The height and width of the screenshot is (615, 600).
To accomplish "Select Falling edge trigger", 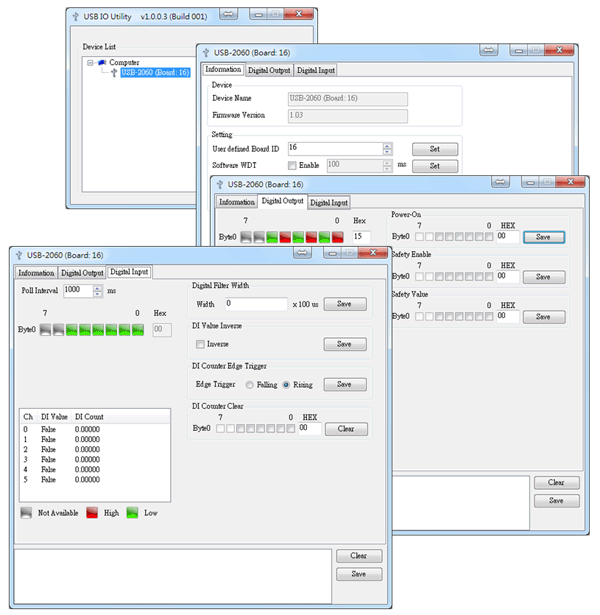I will point(249,385).
